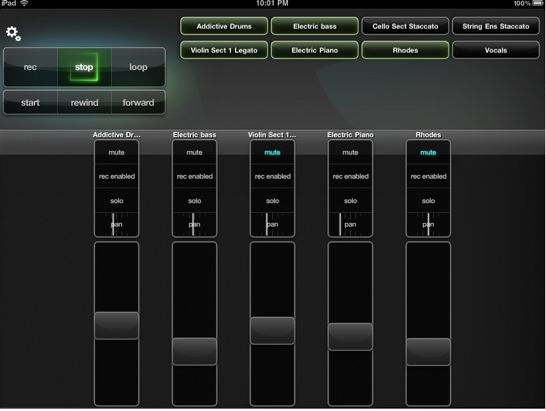Mute the Addictive Drums channel
The image size is (546, 411).
point(116,153)
